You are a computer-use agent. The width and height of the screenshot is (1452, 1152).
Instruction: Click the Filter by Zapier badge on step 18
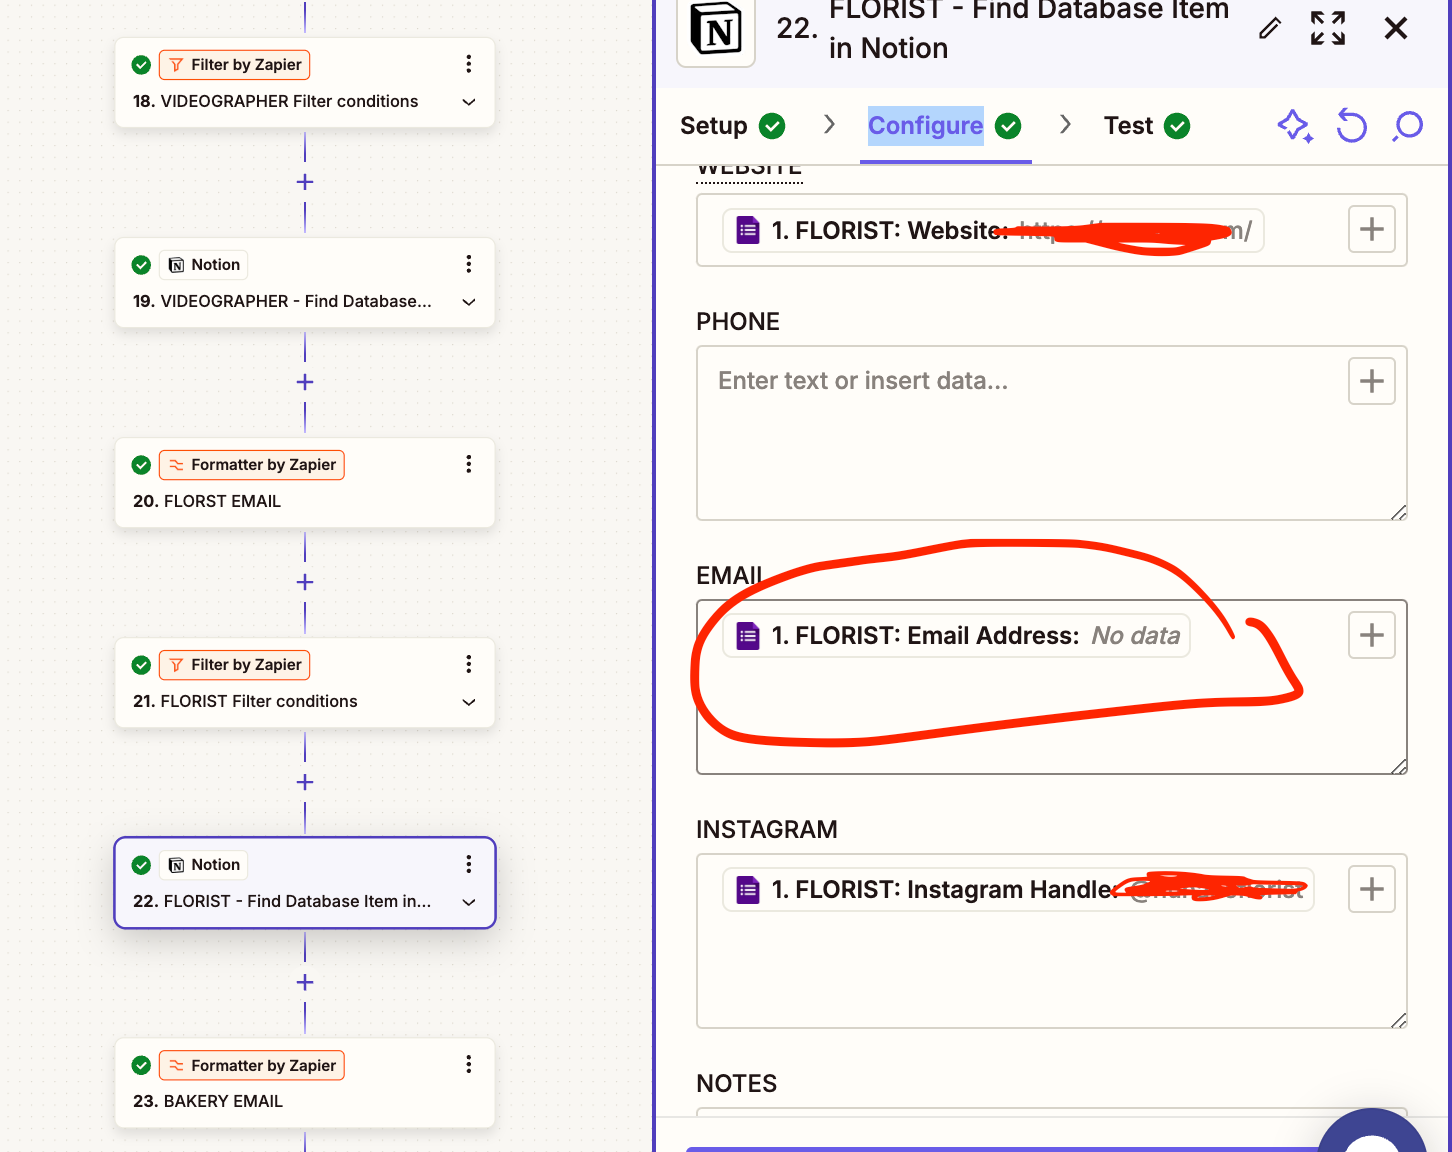pos(235,65)
